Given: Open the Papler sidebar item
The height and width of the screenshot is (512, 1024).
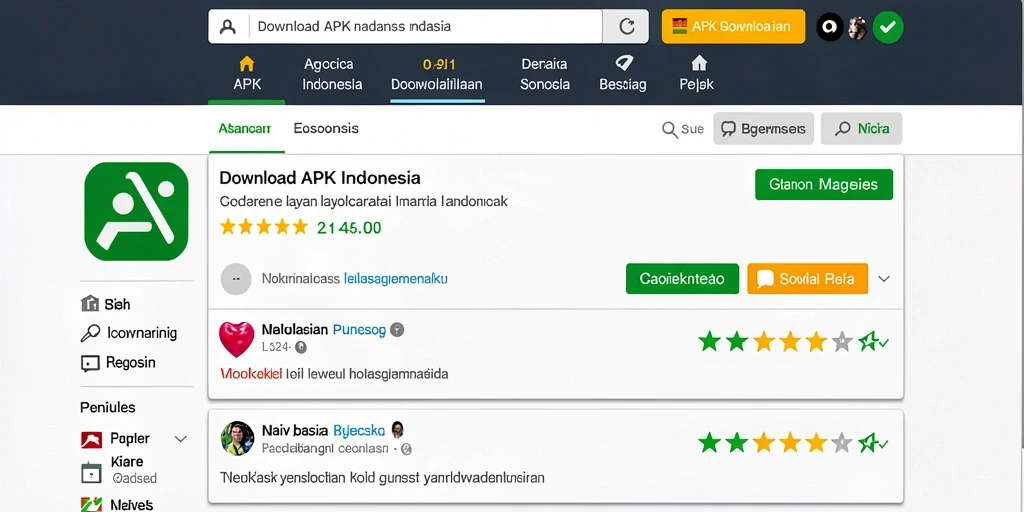Looking at the screenshot, I should [116, 438].
